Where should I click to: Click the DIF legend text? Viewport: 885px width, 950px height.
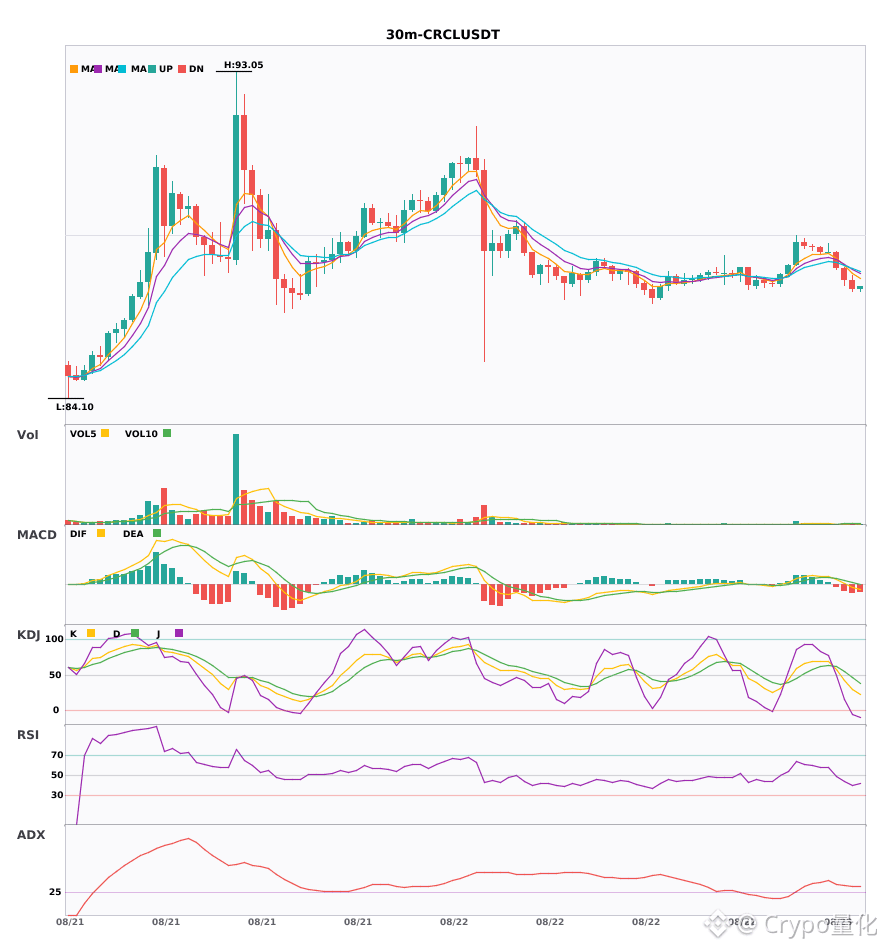coord(78,534)
